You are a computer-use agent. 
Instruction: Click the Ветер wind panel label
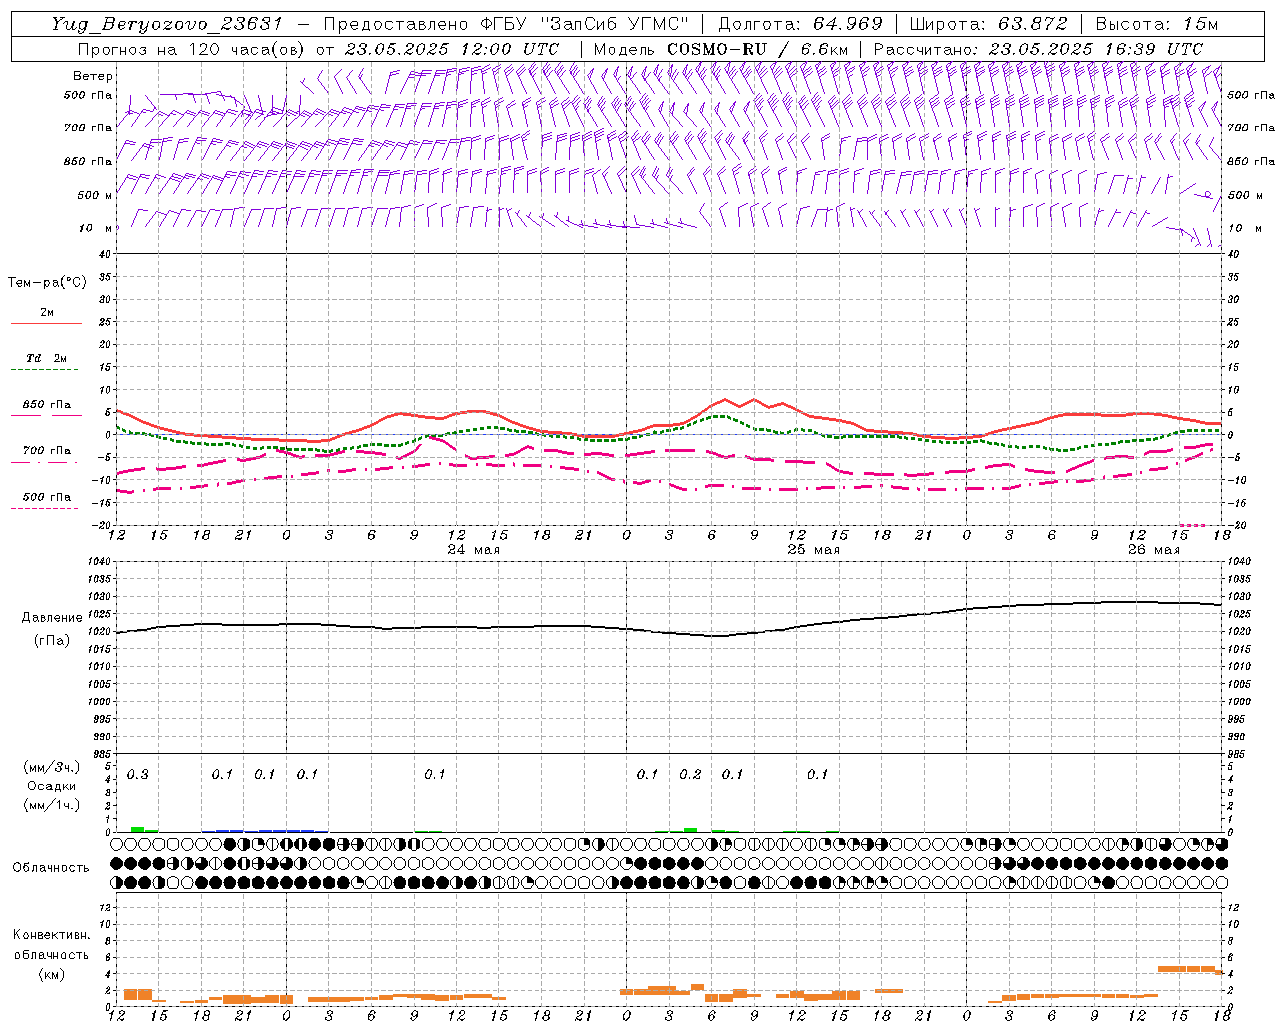tap(93, 76)
